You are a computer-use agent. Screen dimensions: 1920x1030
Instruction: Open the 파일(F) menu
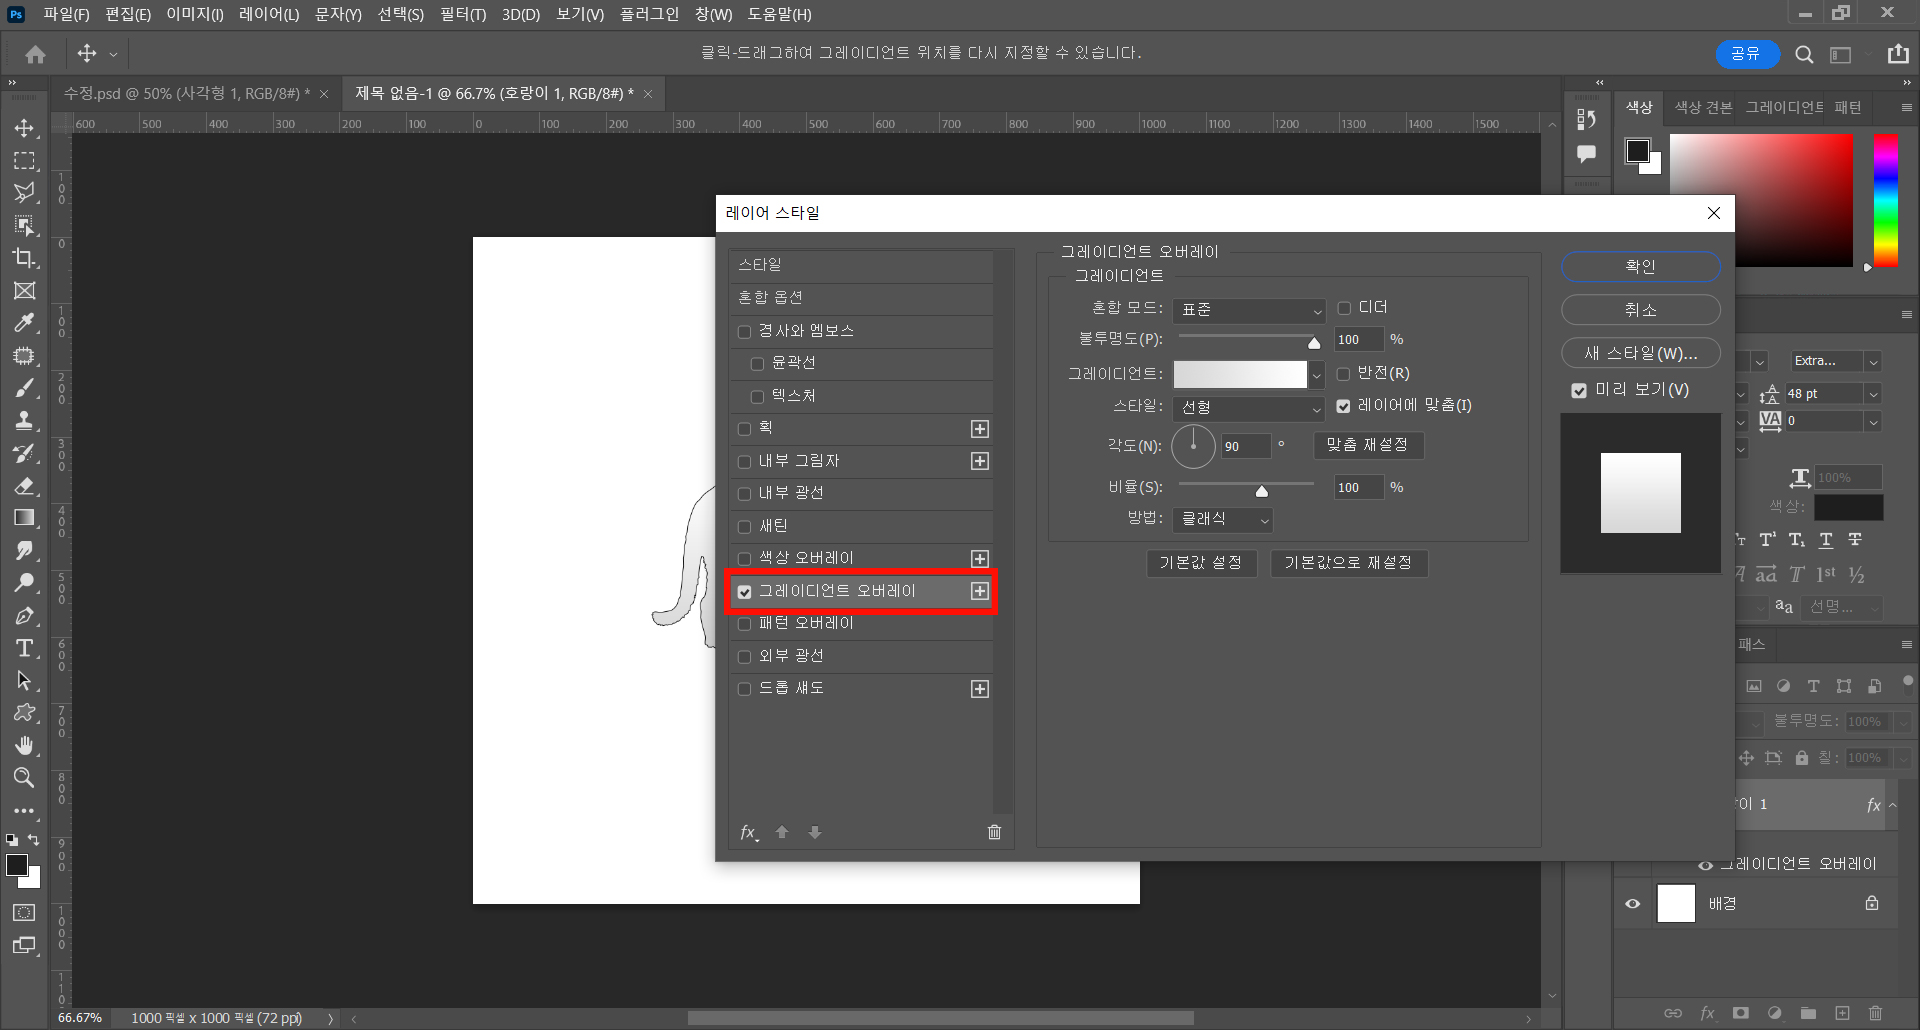point(66,14)
